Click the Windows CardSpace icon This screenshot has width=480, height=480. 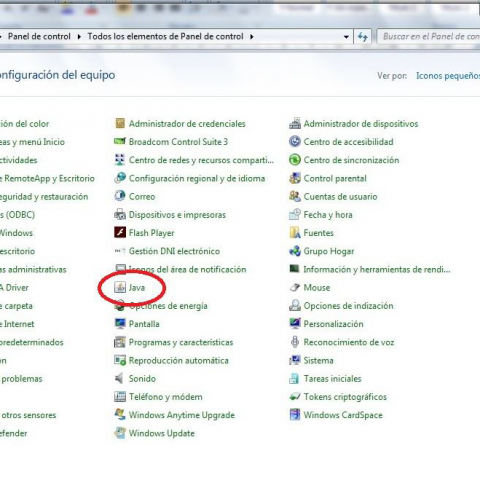[295, 415]
